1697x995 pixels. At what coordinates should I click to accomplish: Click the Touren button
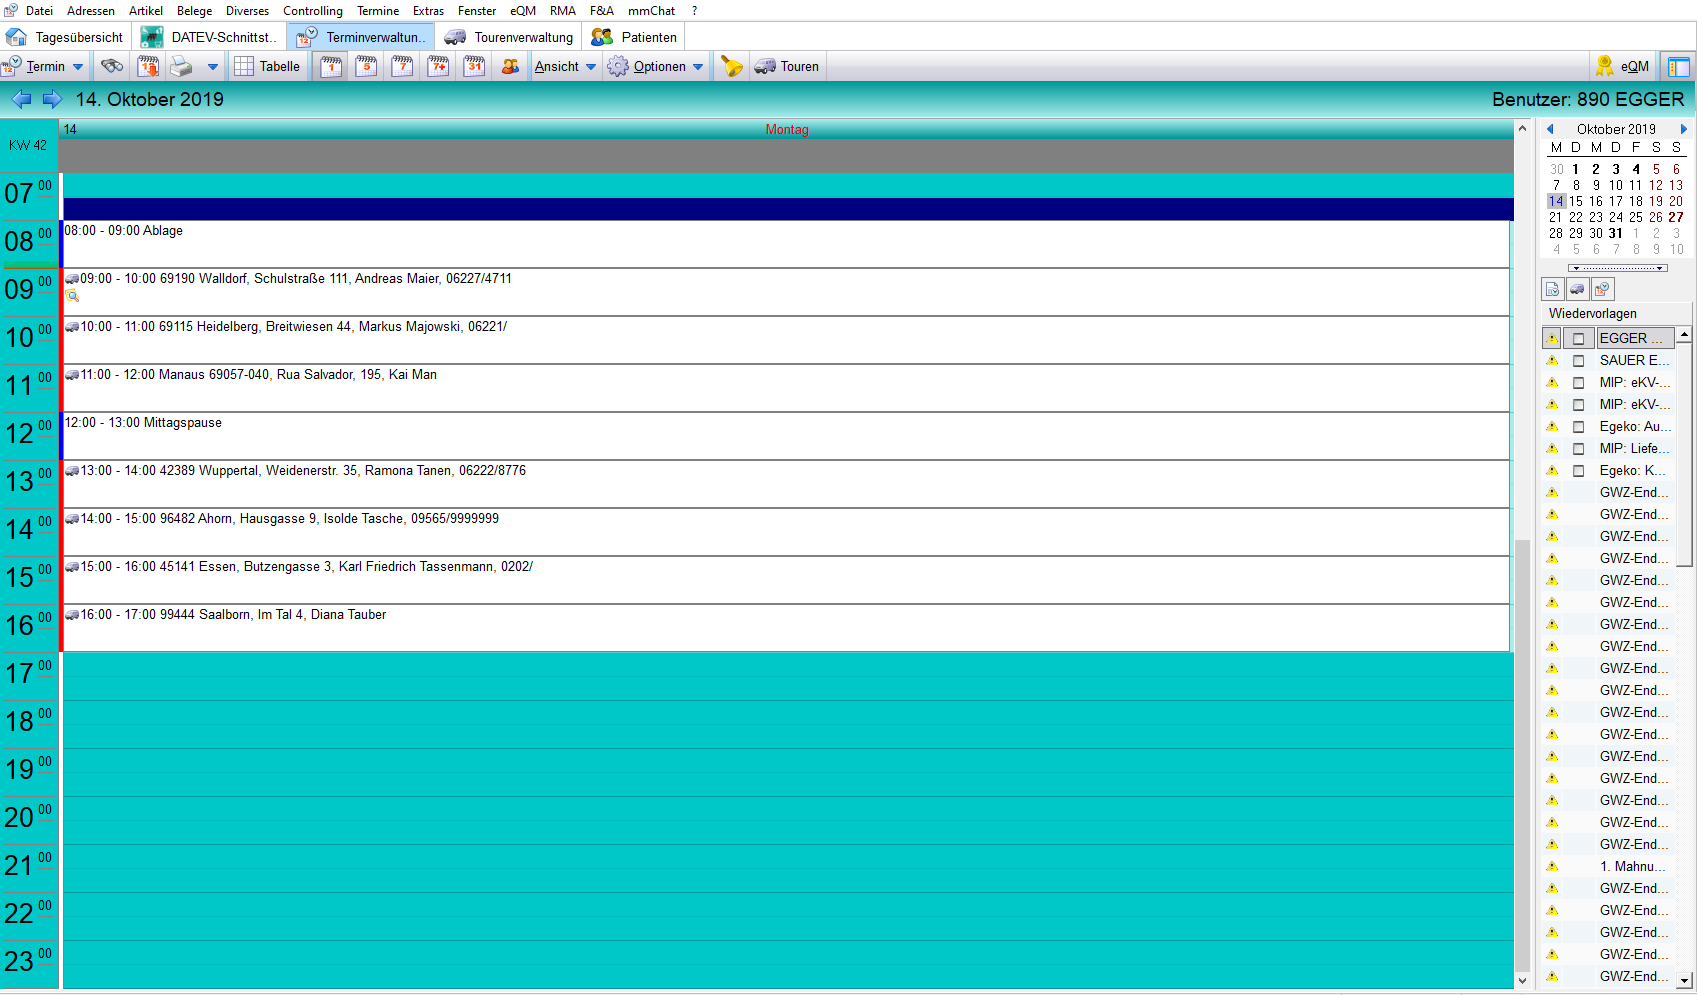pos(787,67)
